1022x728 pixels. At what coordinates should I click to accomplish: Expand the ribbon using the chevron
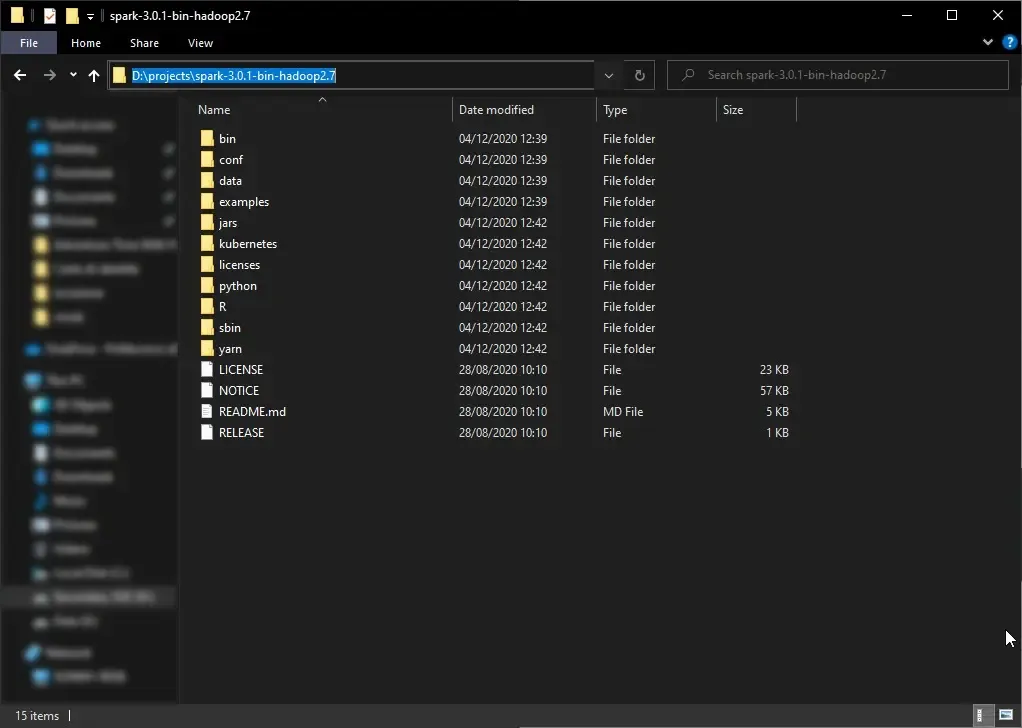[989, 43]
